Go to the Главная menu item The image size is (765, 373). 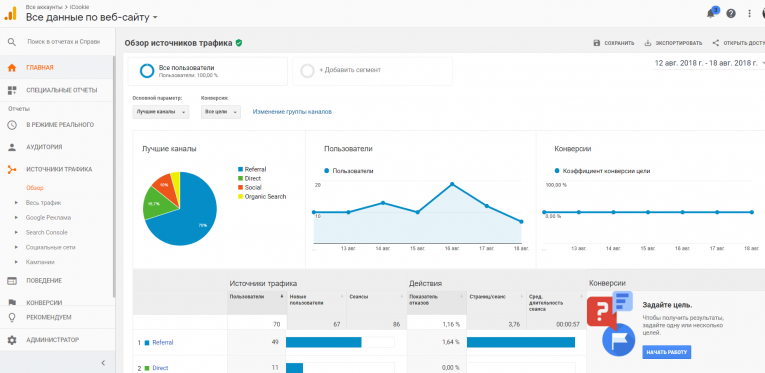40,67
